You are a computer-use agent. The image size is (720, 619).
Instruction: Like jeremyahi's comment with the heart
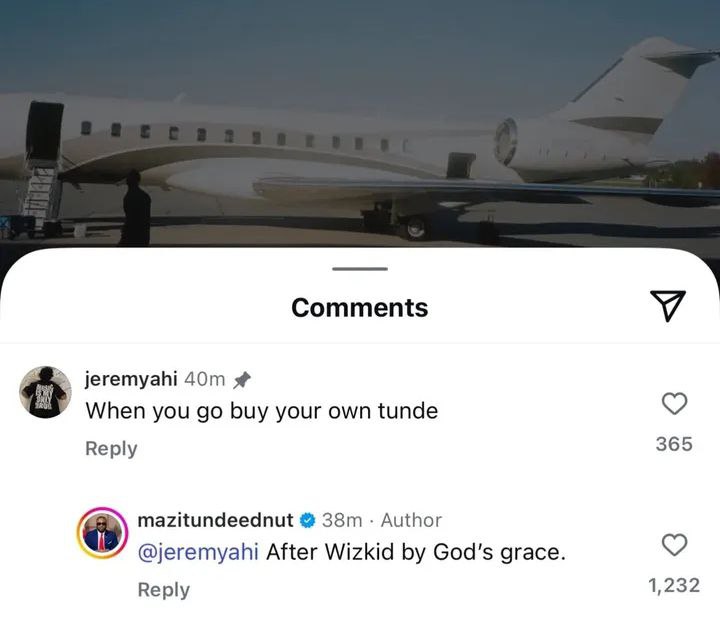675,403
